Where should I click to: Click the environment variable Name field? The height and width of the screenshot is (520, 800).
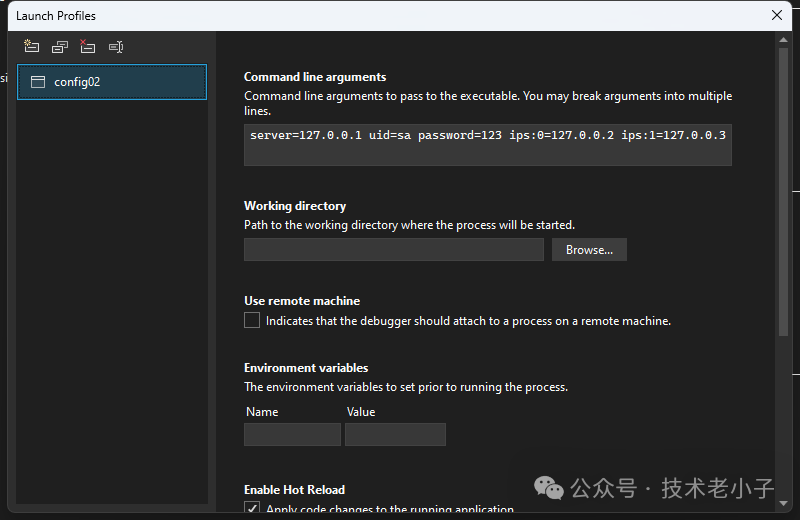click(x=292, y=435)
